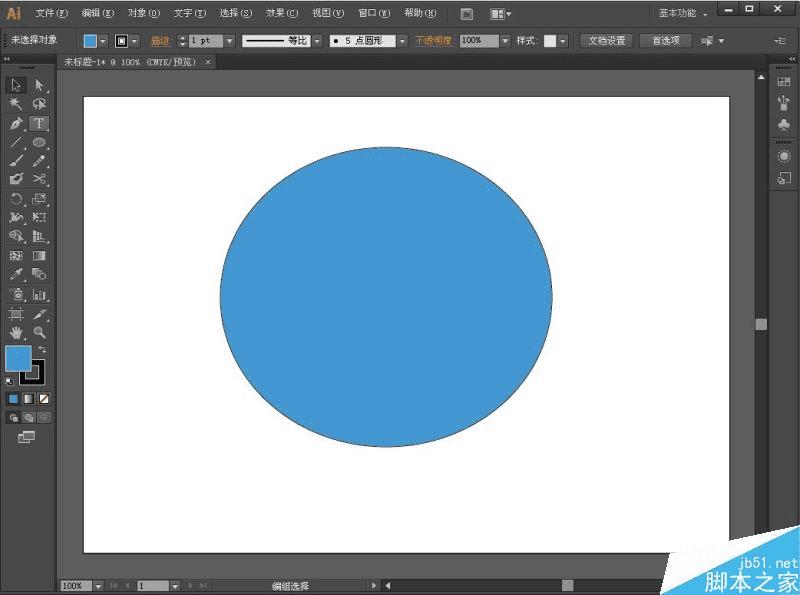Open the 文件 menu
Image resolution: width=800 pixels, height=595 pixels.
52,14
